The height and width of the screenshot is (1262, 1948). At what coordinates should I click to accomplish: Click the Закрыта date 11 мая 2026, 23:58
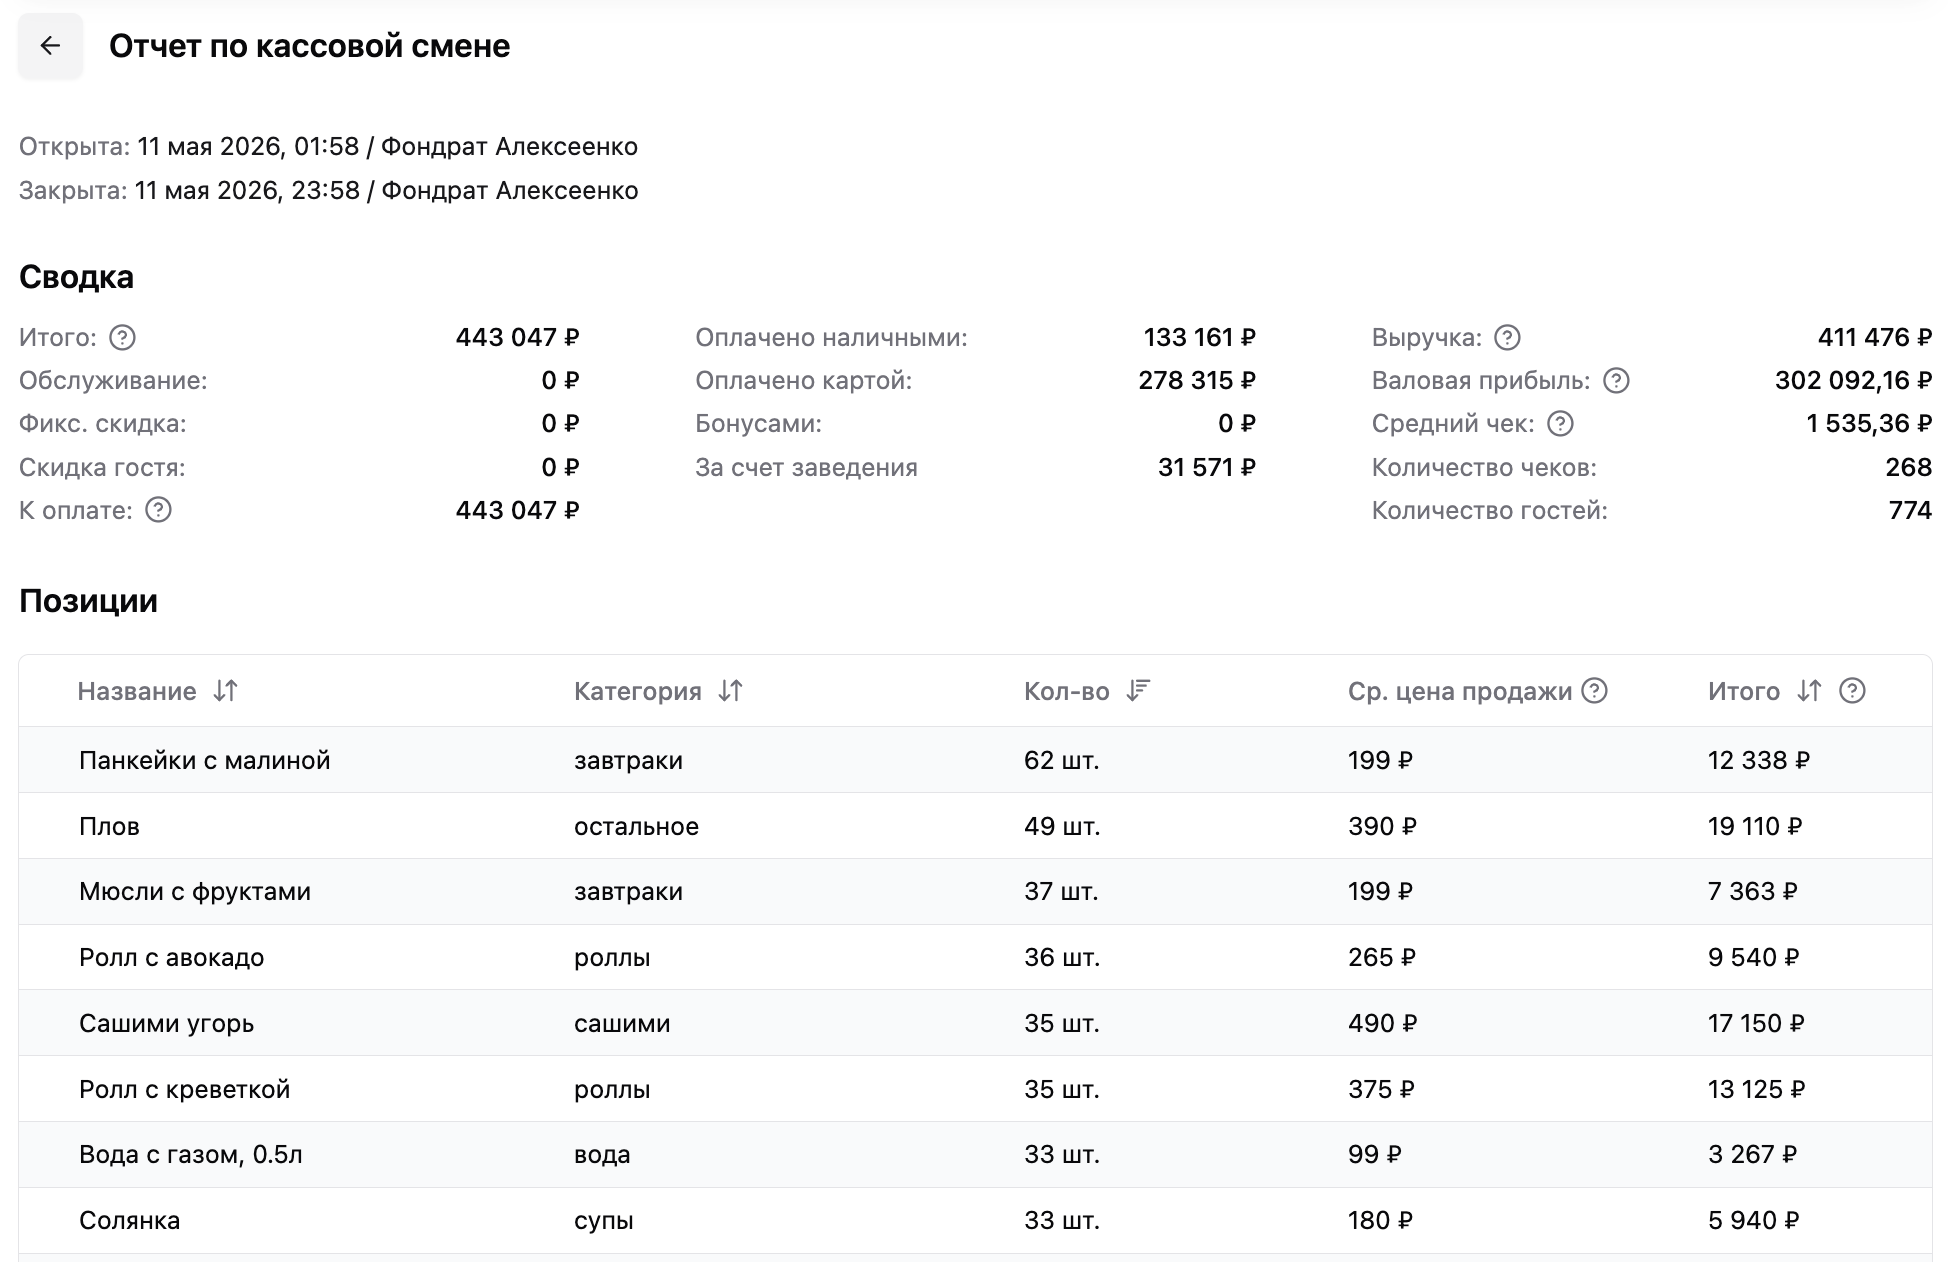click(x=247, y=191)
